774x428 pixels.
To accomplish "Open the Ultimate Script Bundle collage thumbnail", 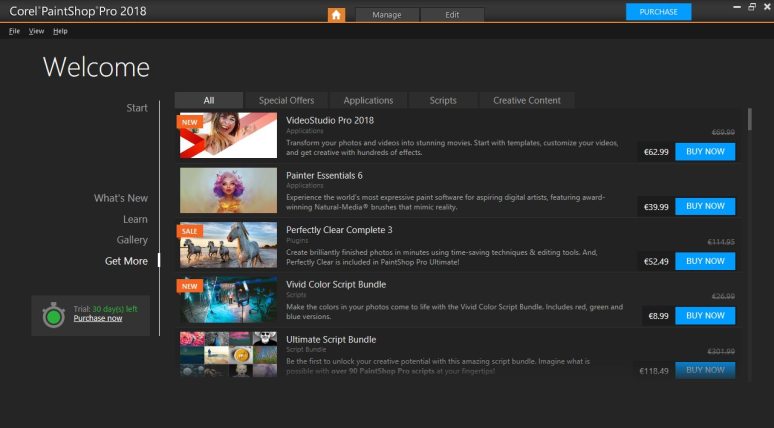I will 228,354.
